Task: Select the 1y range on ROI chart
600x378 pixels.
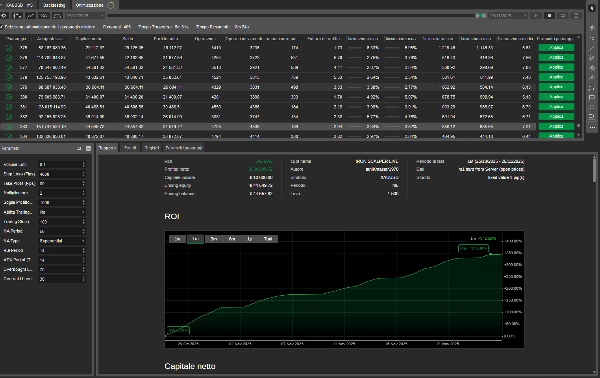Action: [x=249, y=239]
